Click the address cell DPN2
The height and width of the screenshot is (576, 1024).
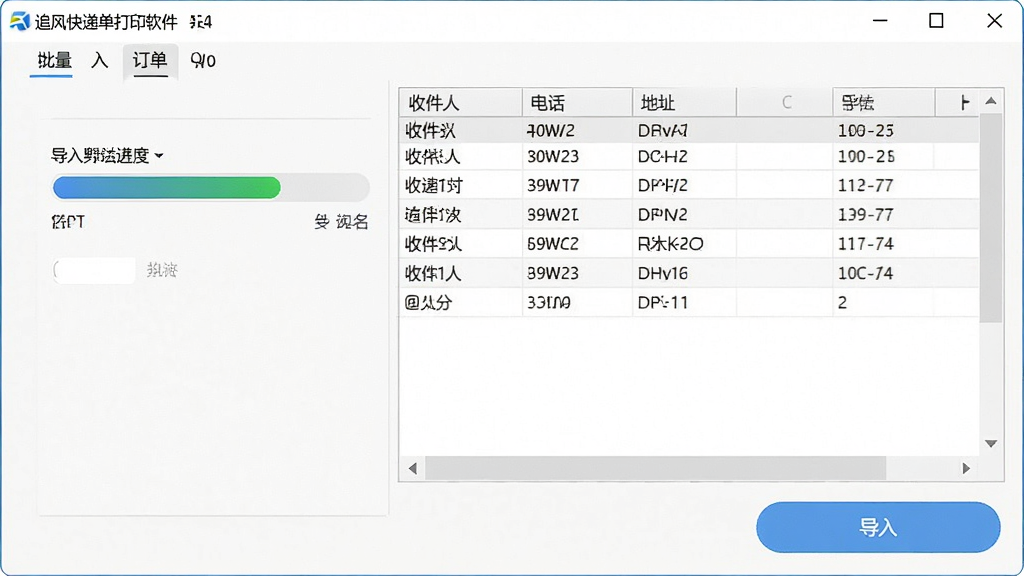684,215
